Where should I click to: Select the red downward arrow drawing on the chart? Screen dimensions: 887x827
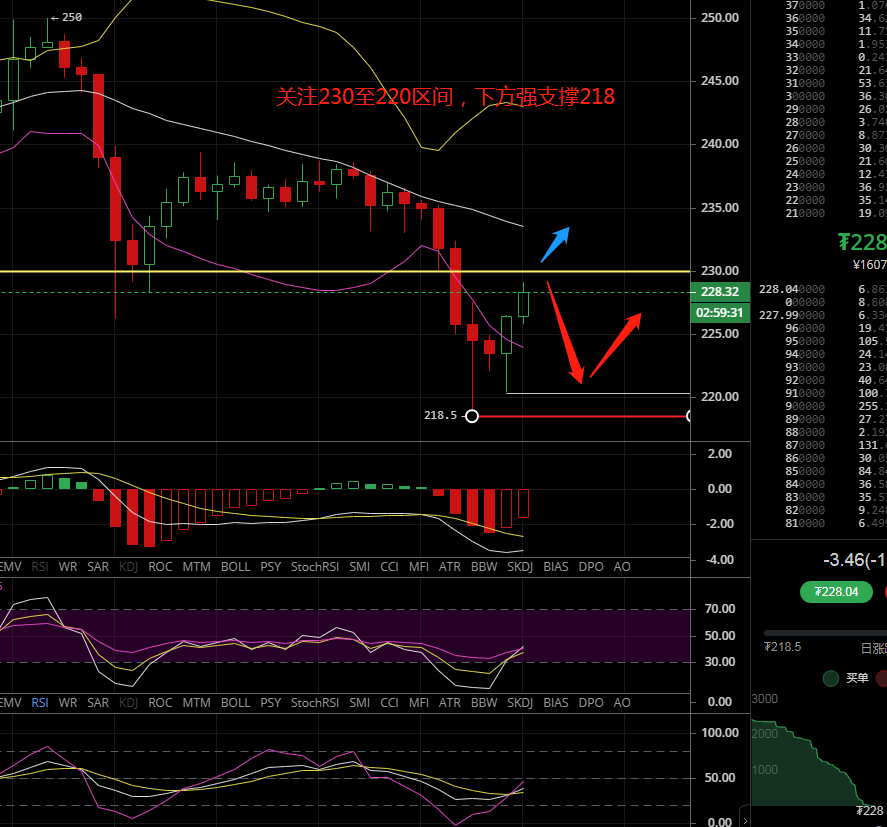(x=565, y=335)
